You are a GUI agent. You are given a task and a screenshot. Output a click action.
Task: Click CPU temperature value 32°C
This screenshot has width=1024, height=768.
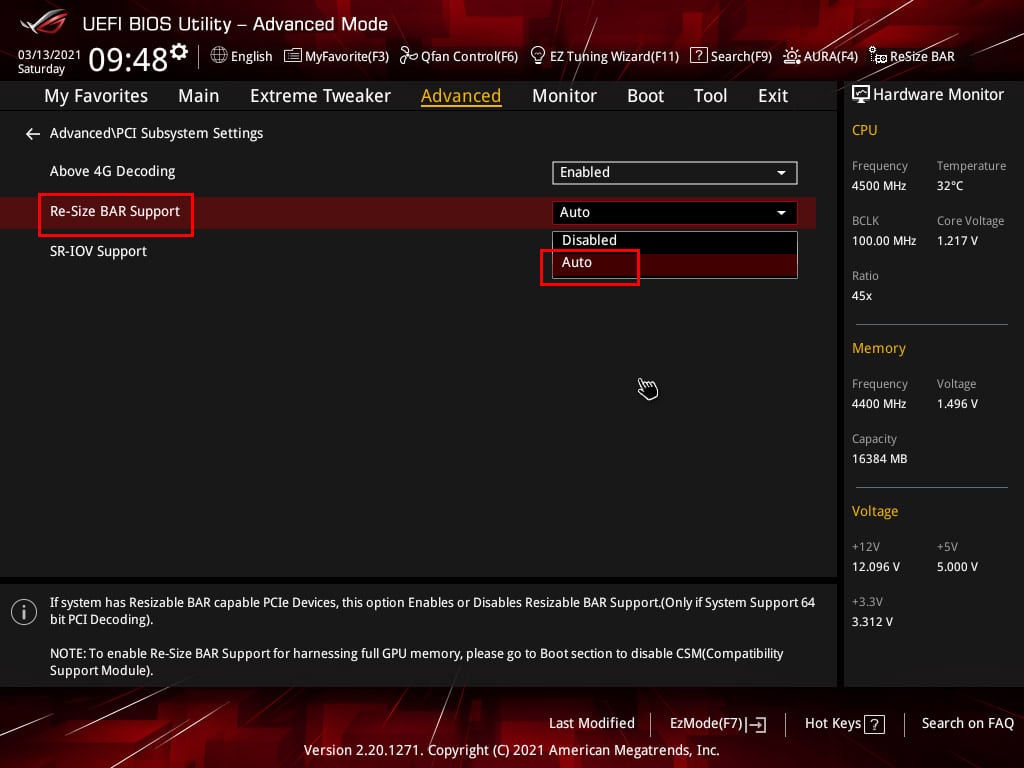click(950, 185)
